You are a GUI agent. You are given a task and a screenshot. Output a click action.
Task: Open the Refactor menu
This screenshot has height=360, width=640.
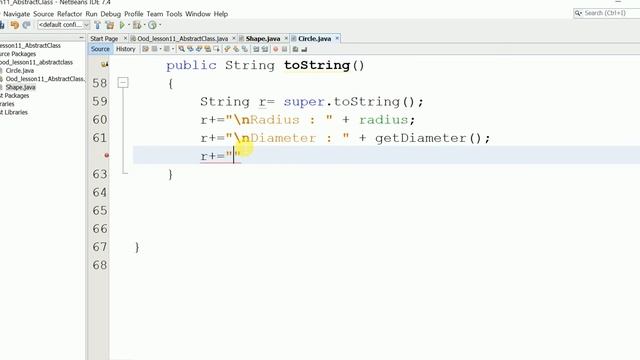pos(69,14)
